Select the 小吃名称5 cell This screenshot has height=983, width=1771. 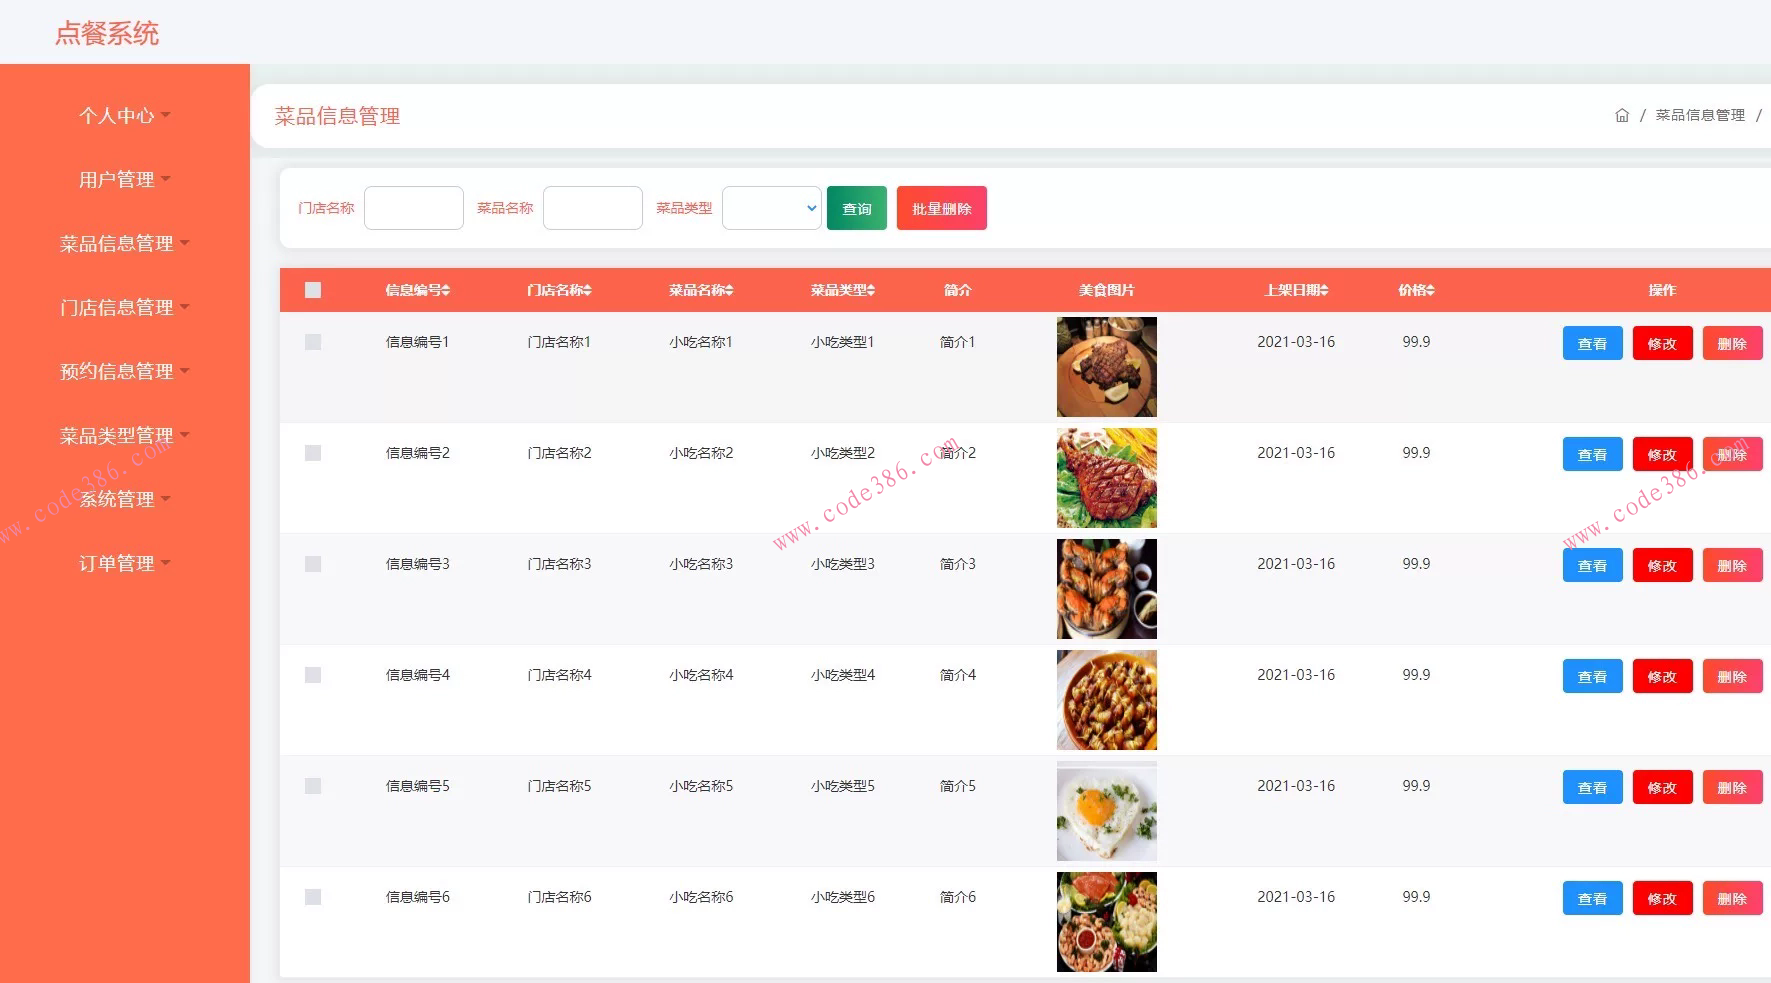pos(701,786)
